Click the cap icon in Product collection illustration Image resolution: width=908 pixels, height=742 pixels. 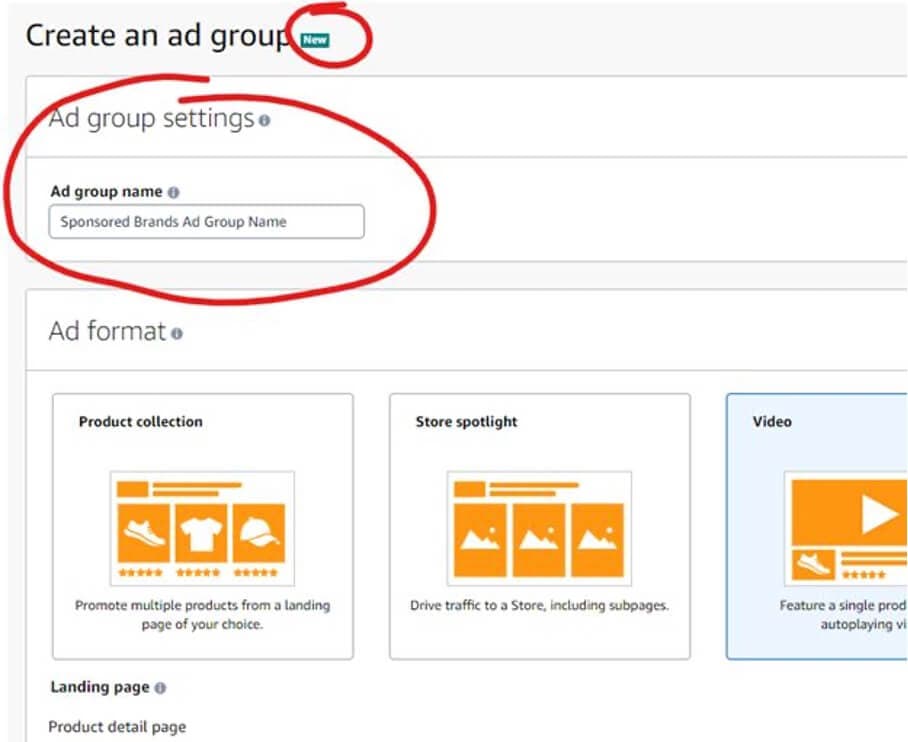point(258,533)
